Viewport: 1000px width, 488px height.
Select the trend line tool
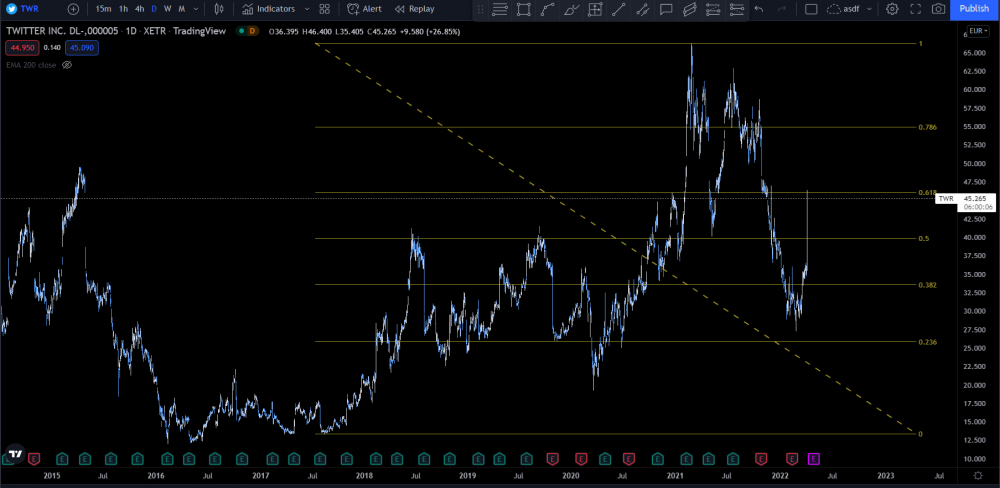619,9
